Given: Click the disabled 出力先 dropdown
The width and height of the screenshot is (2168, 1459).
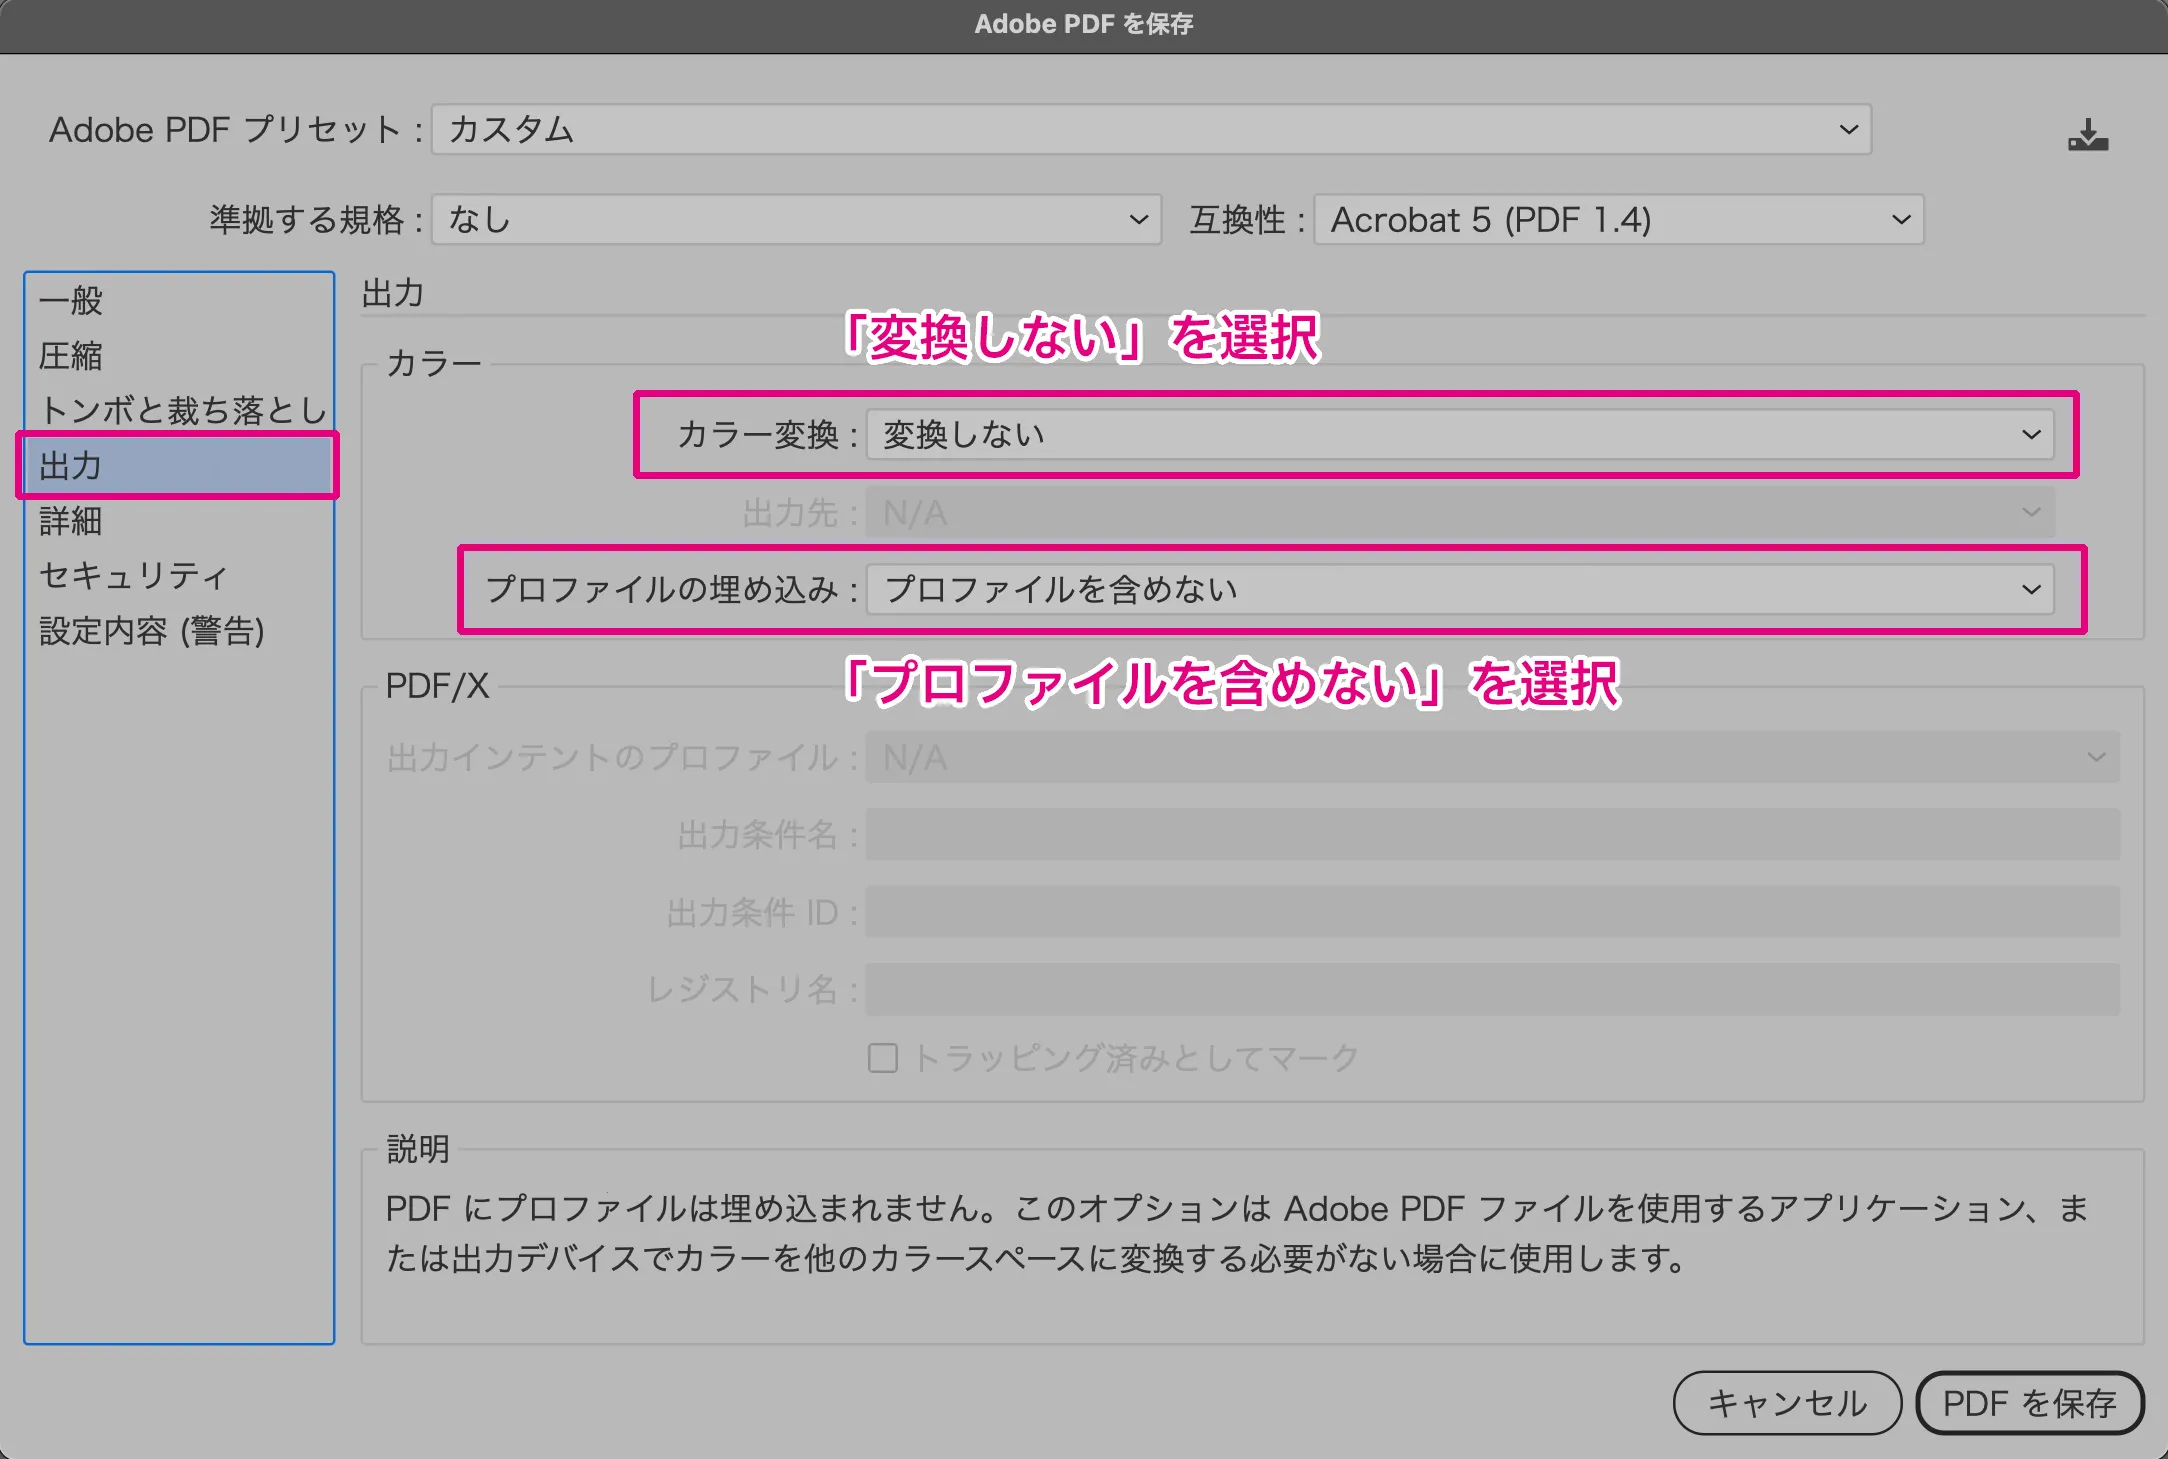Looking at the screenshot, I should coord(1460,512).
